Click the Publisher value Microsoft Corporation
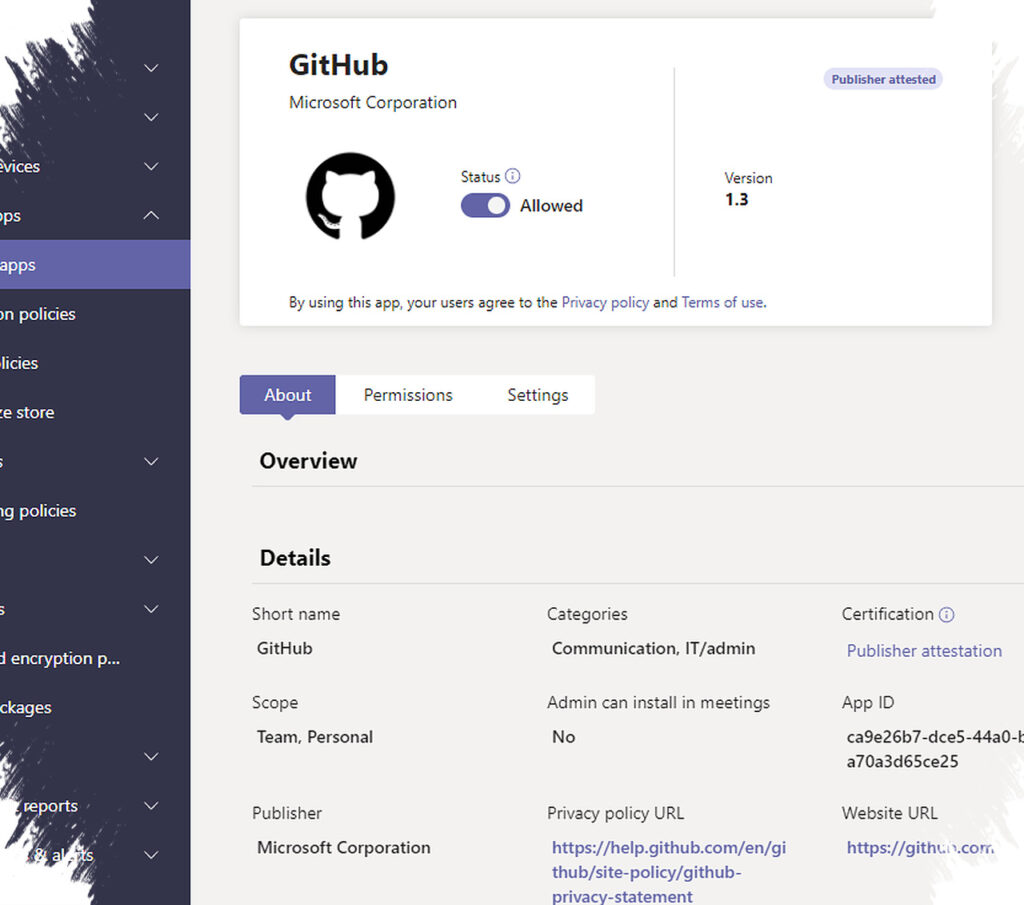1024x905 pixels. pyautogui.click(x=344, y=848)
